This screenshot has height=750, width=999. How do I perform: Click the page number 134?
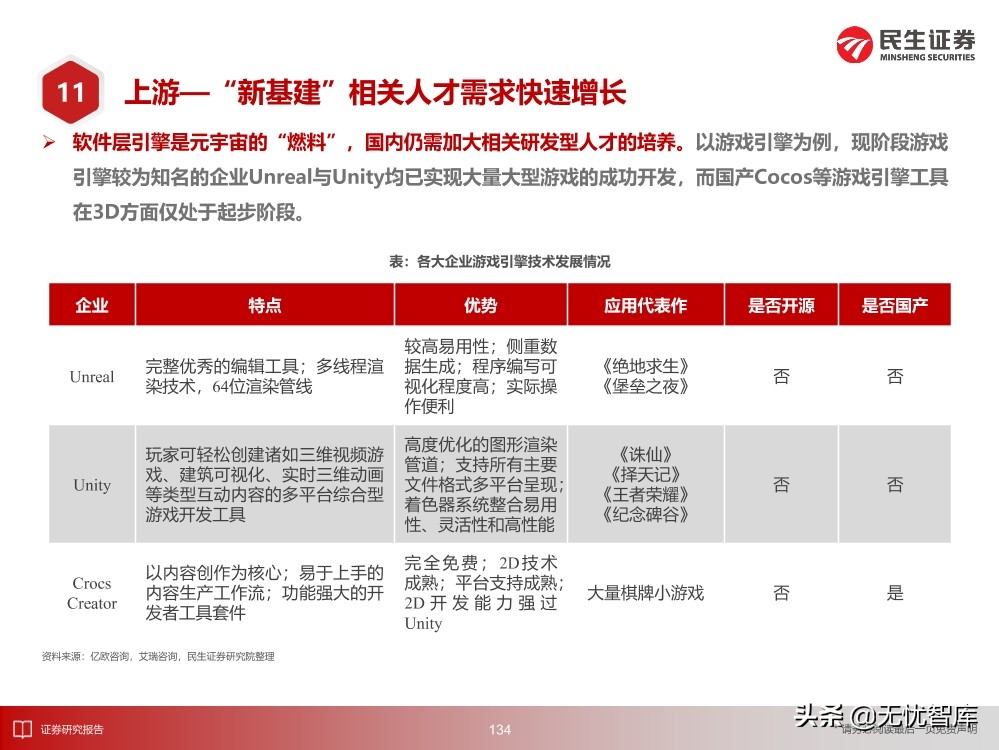[x=500, y=730]
